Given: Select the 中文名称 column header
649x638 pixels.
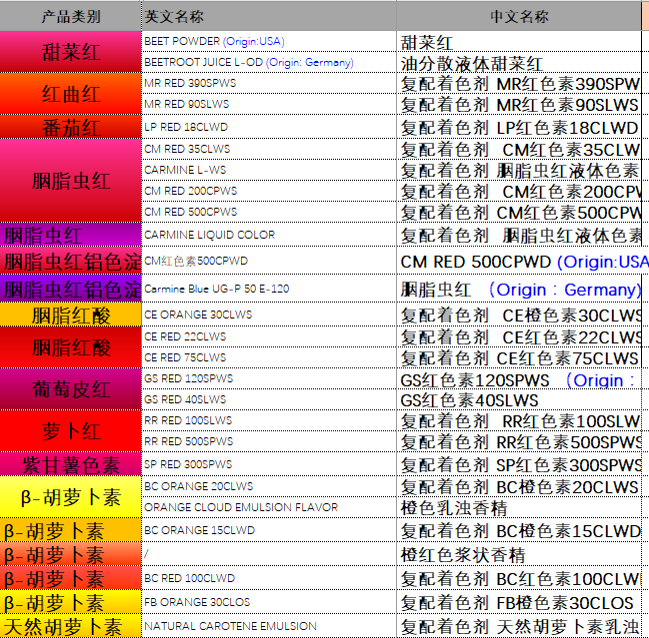Looking at the screenshot, I should (519, 16).
